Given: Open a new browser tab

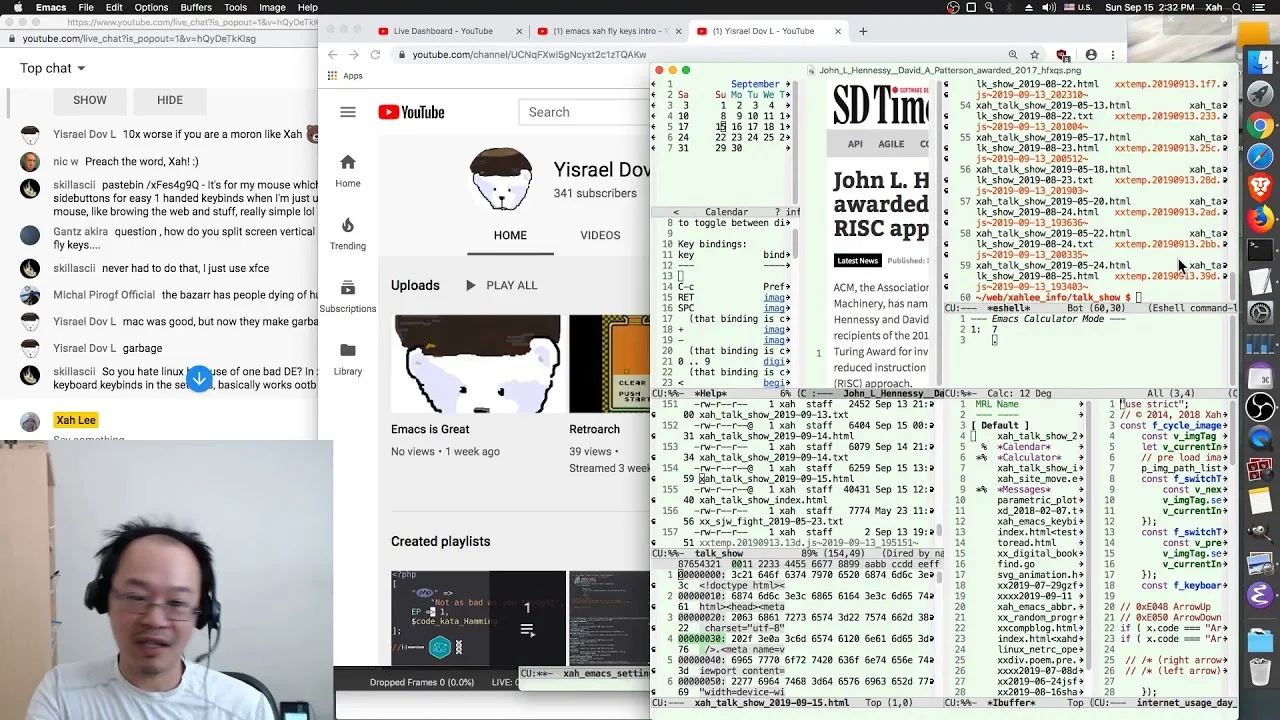Looking at the screenshot, I should (863, 31).
